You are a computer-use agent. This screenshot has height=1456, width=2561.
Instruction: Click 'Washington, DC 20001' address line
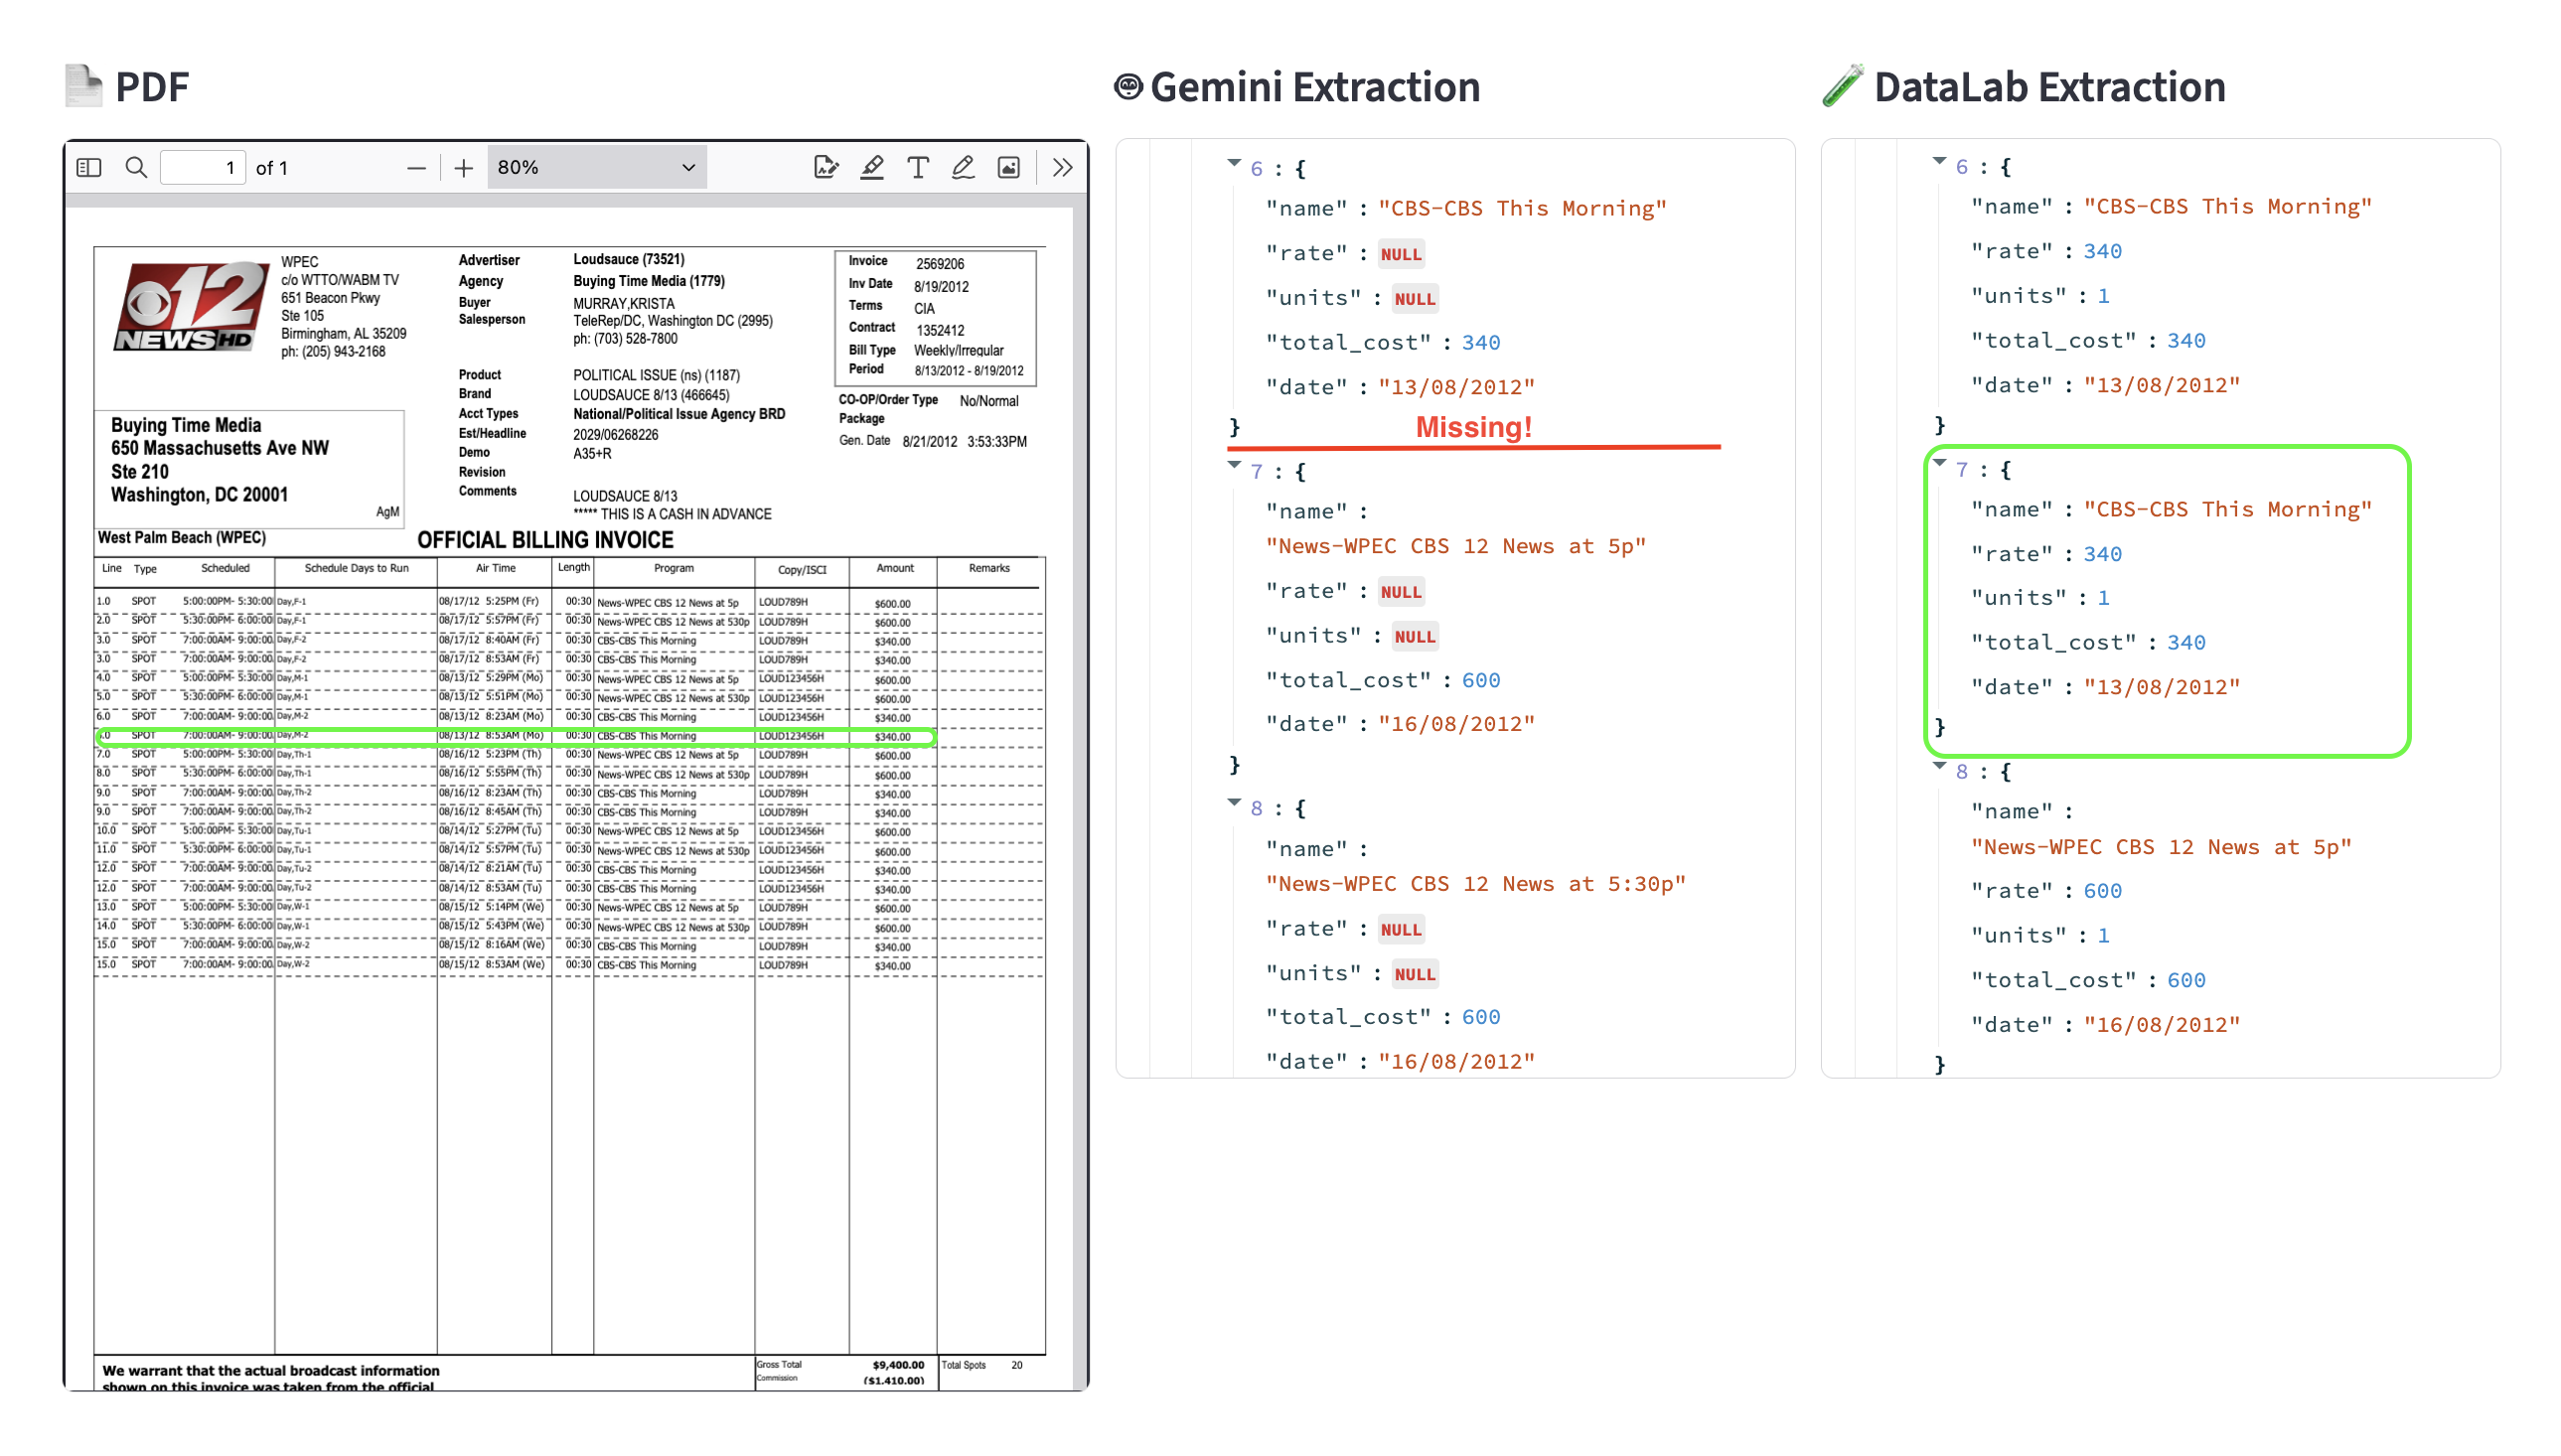click(199, 495)
